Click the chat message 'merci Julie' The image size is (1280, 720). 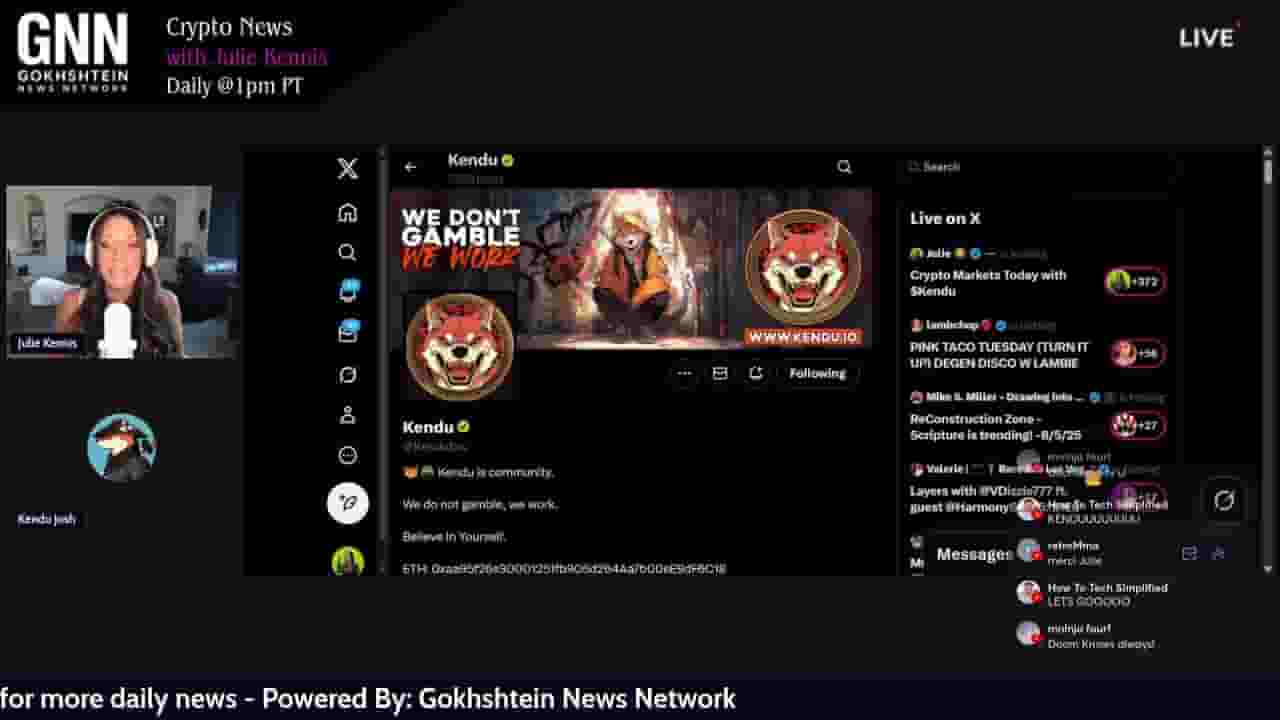pyautogui.click(x=1074, y=561)
